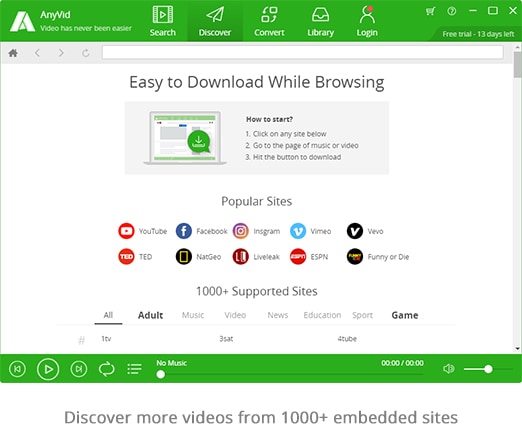522x424 pixels.
Task: Open the TED site icon
Action: pos(126,256)
